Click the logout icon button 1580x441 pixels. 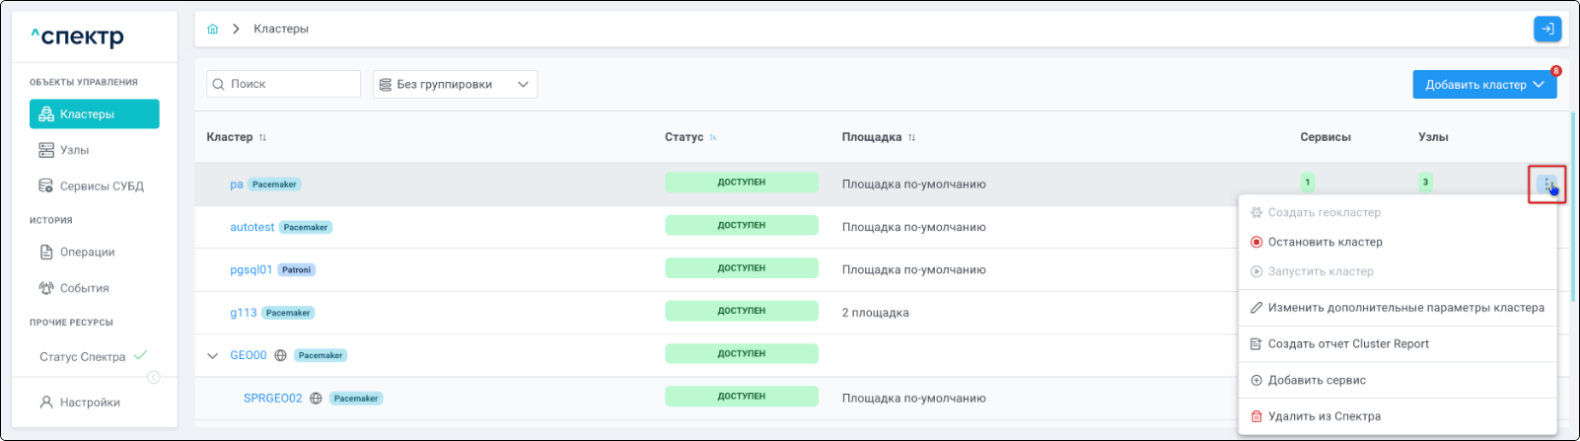pyautogui.click(x=1546, y=29)
